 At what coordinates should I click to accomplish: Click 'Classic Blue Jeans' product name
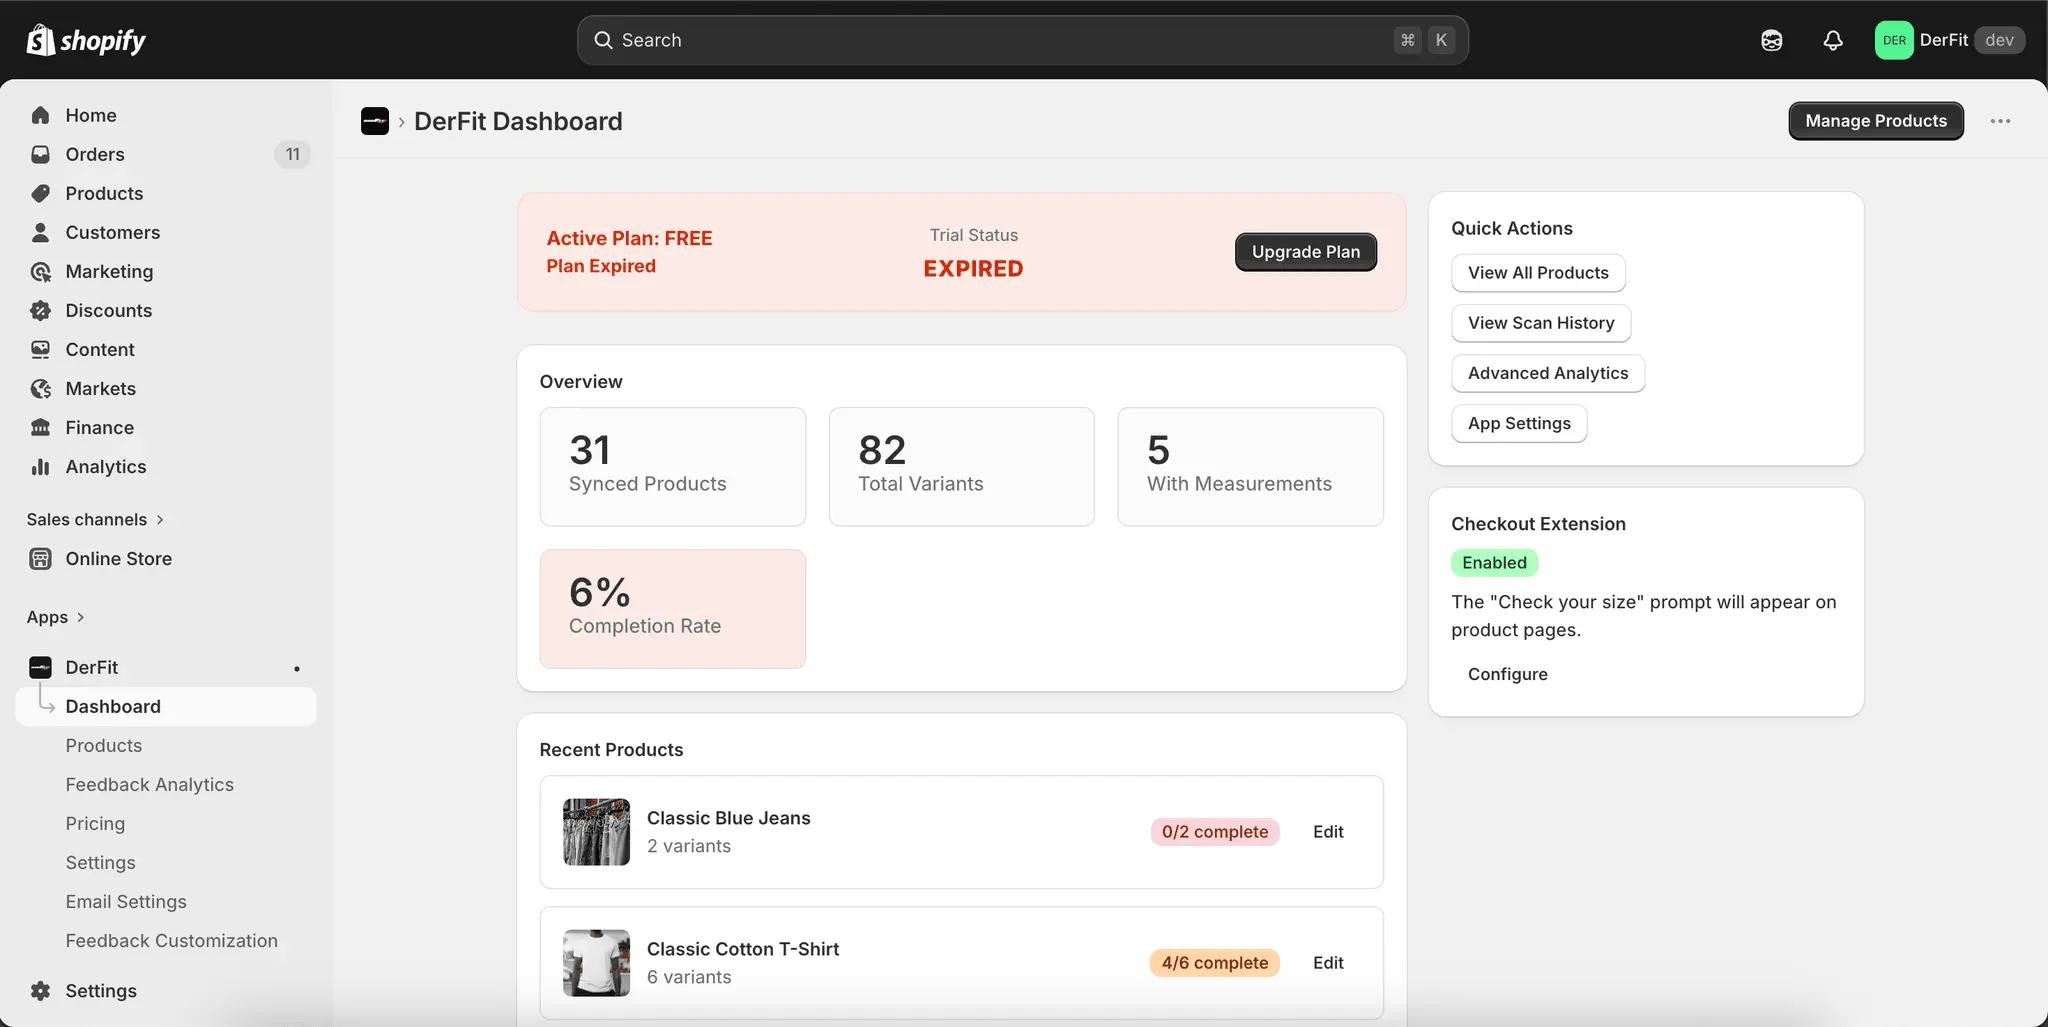pyautogui.click(x=729, y=818)
